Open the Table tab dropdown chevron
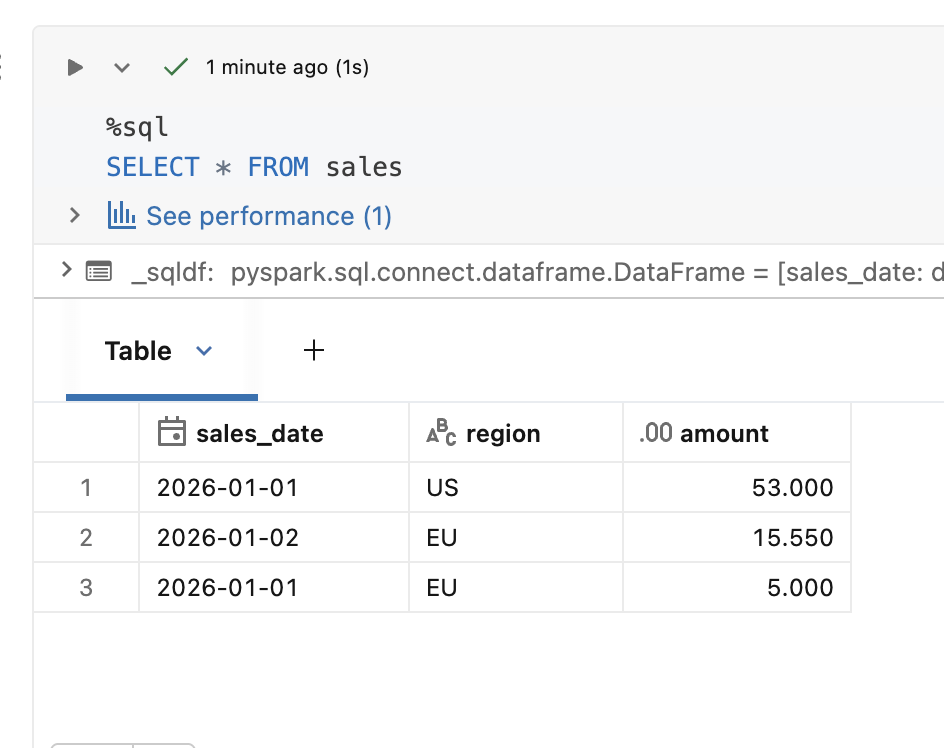 coord(204,351)
